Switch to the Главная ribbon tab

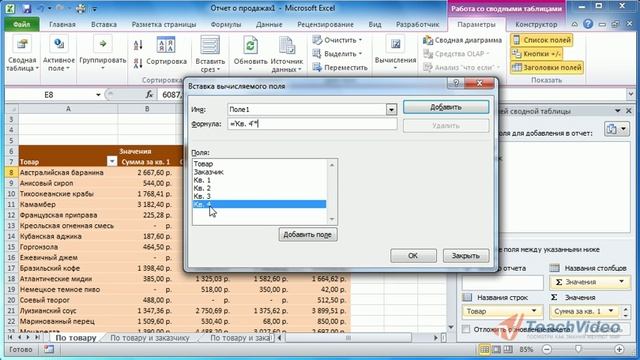62,24
